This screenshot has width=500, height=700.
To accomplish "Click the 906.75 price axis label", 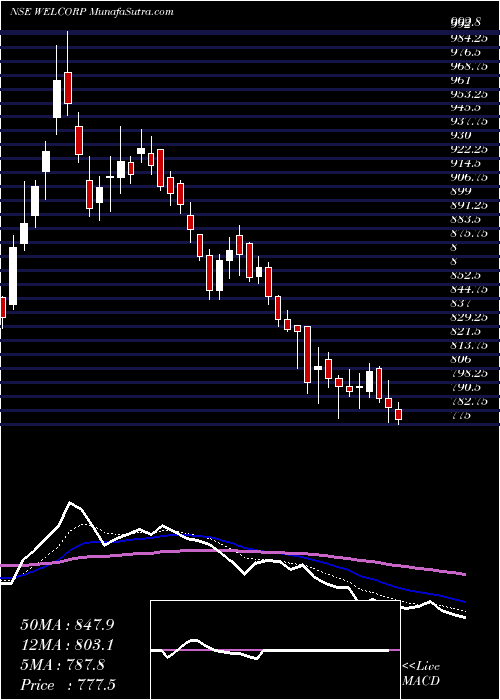I will pyautogui.click(x=469, y=177).
